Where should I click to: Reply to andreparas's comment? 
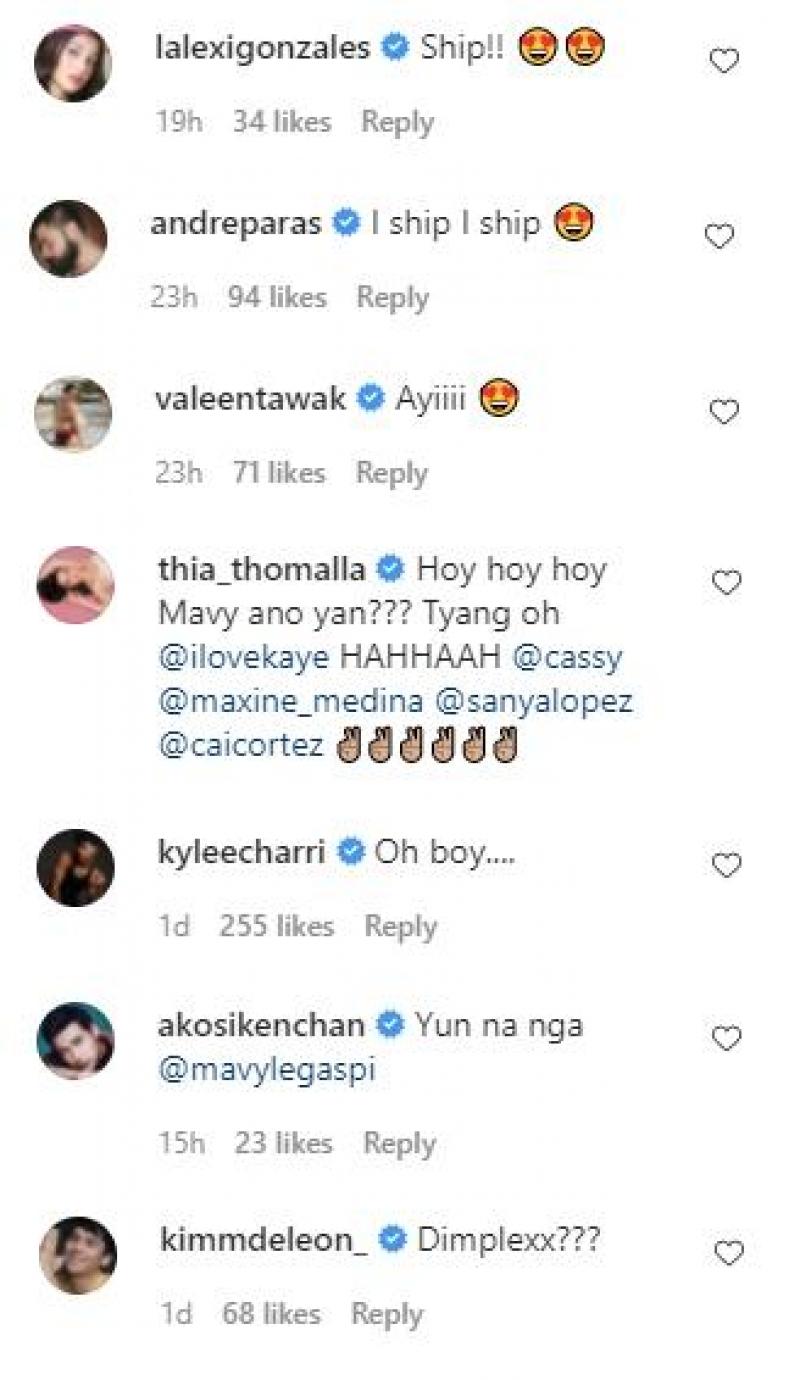coord(393,298)
